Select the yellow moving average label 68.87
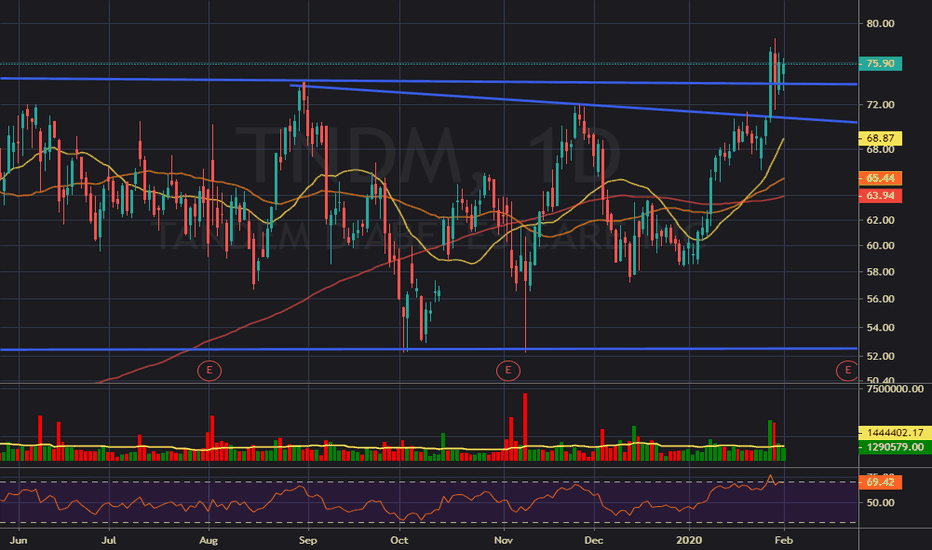 click(880, 138)
